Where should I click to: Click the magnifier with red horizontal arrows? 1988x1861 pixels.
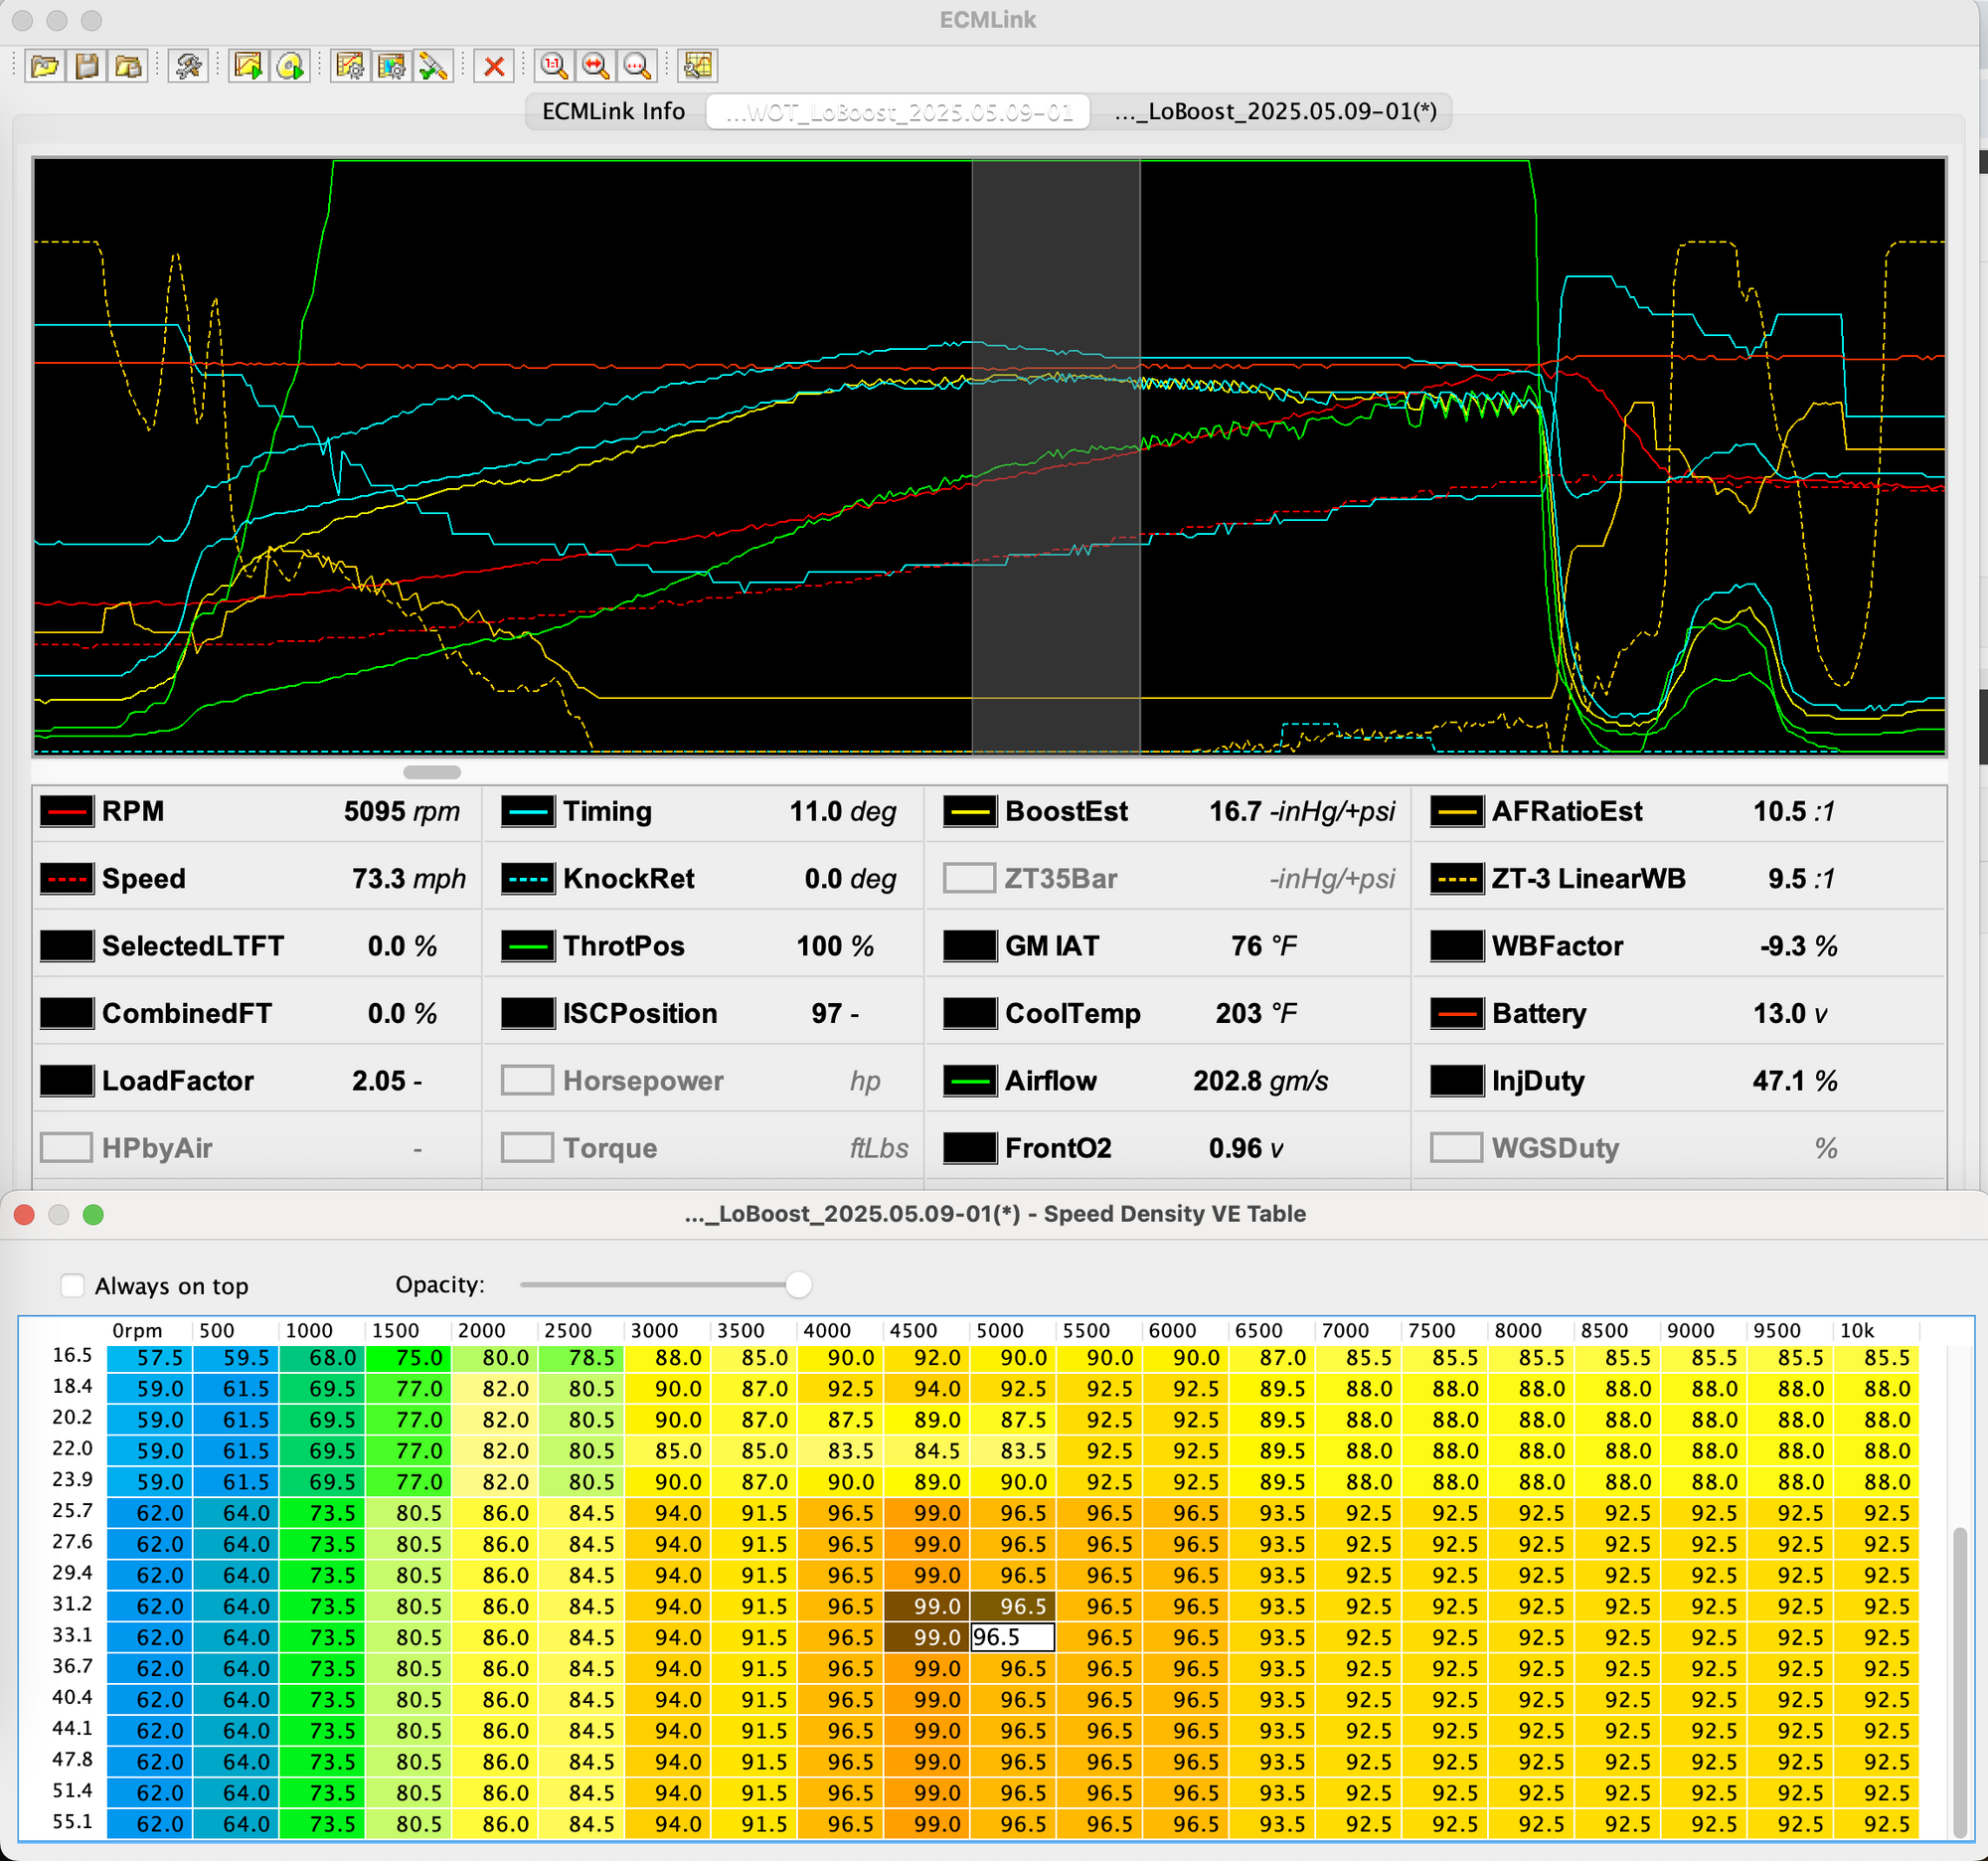(x=596, y=66)
